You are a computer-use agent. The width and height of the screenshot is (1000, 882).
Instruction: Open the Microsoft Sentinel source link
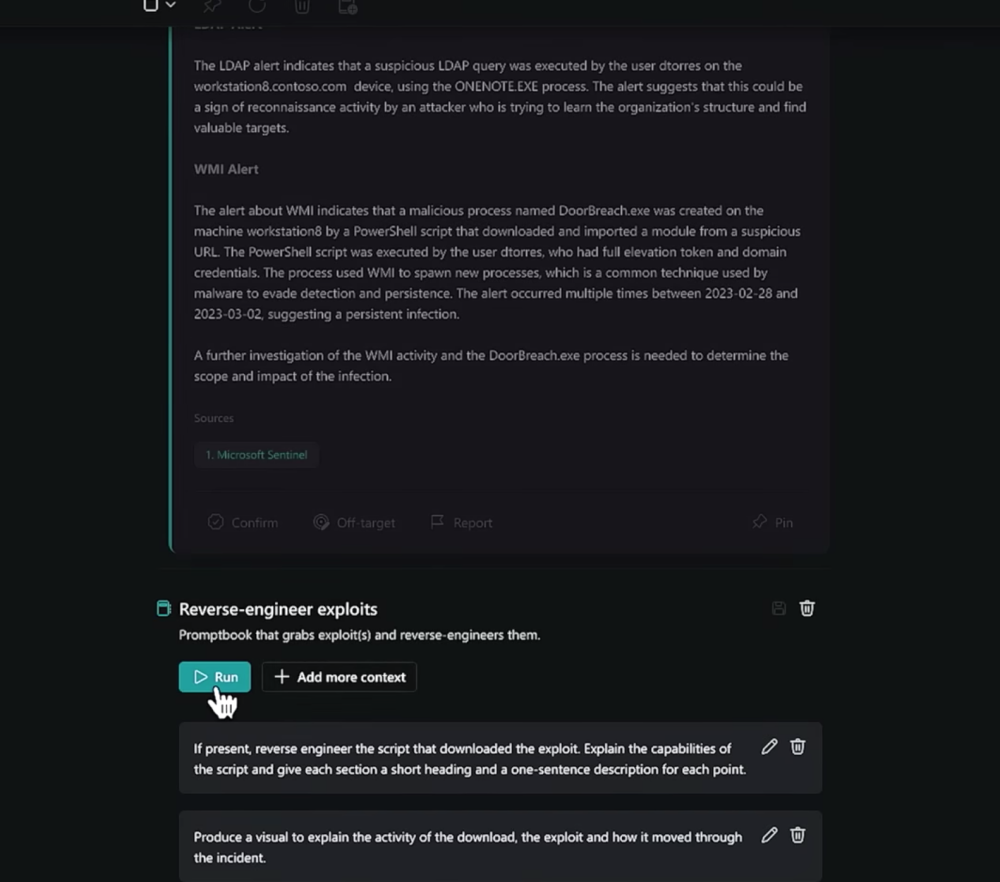click(x=256, y=455)
